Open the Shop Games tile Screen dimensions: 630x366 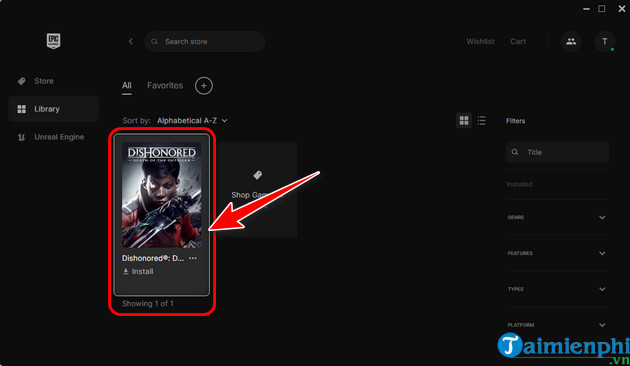pyautogui.click(x=258, y=189)
